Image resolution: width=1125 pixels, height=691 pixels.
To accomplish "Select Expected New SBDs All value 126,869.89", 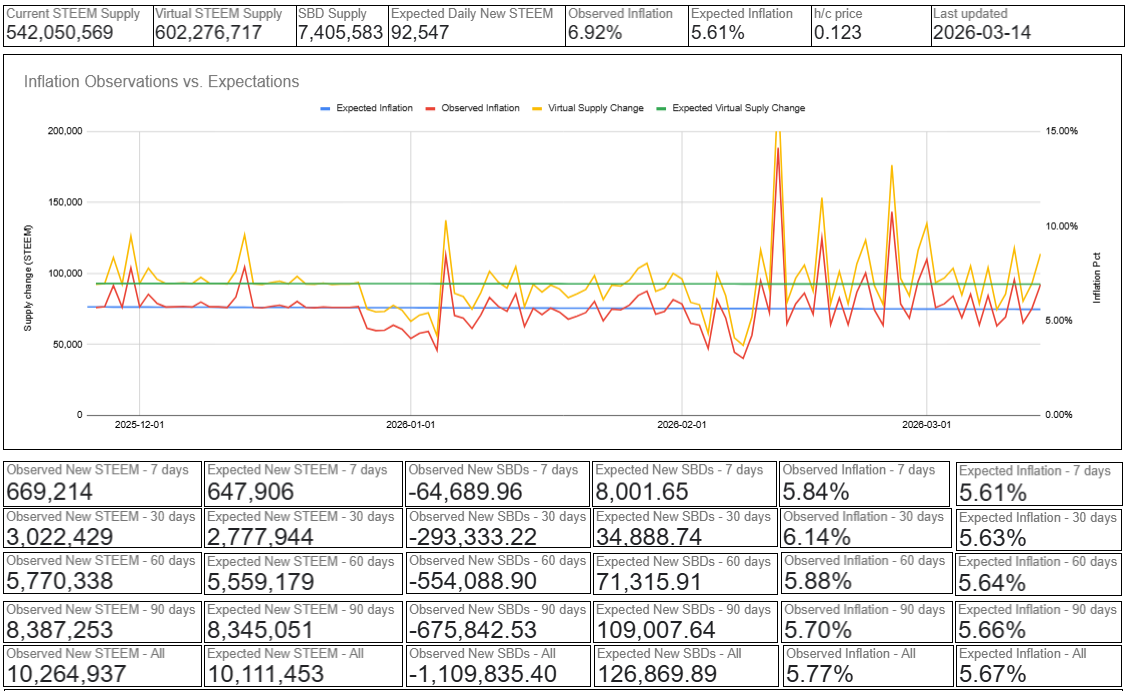I will (657, 674).
